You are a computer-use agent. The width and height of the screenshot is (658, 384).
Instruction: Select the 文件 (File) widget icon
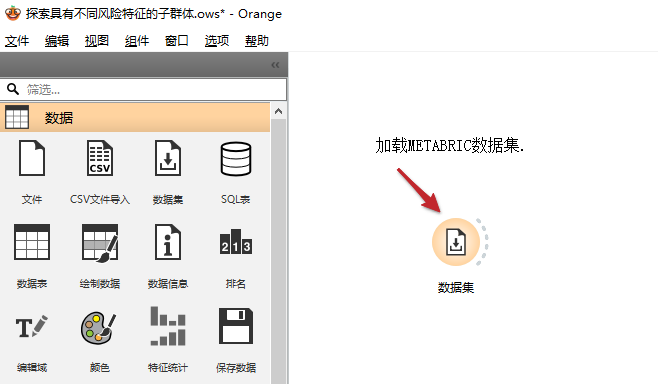coord(32,158)
